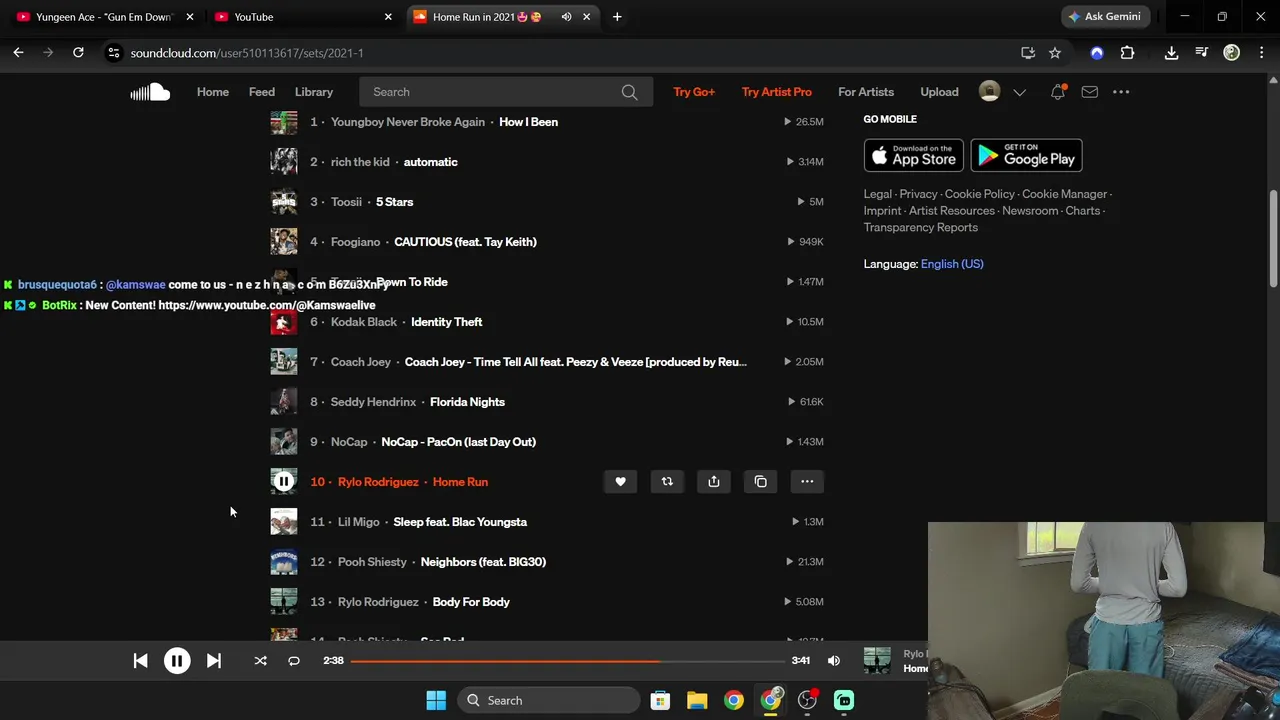Download on the App Store badge
This screenshot has width=1280, height=720.
point(914,155)
